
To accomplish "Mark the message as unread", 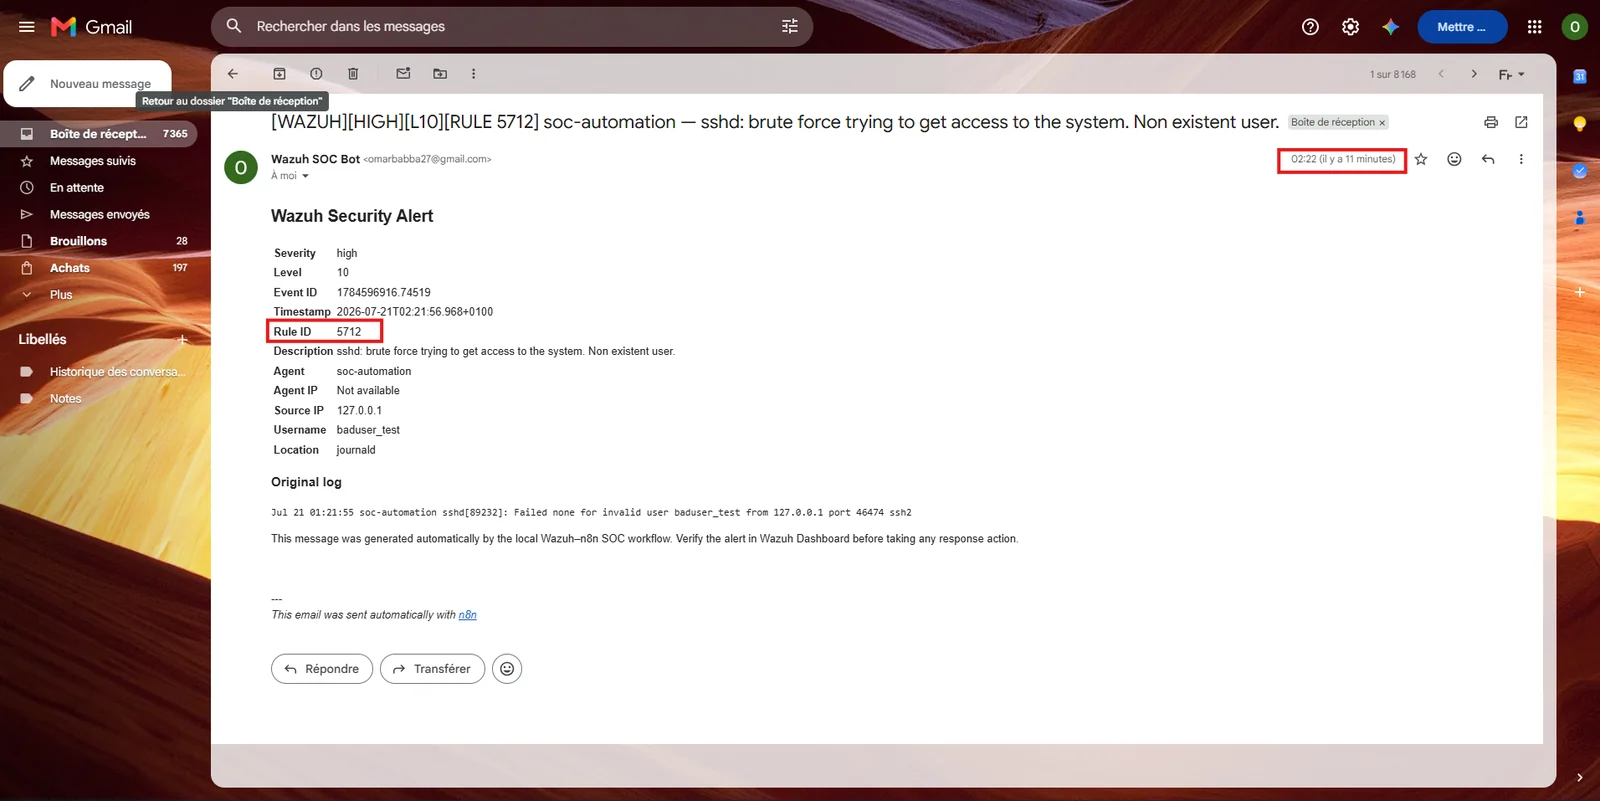I will pyautogui.click(x=403, y=74).
